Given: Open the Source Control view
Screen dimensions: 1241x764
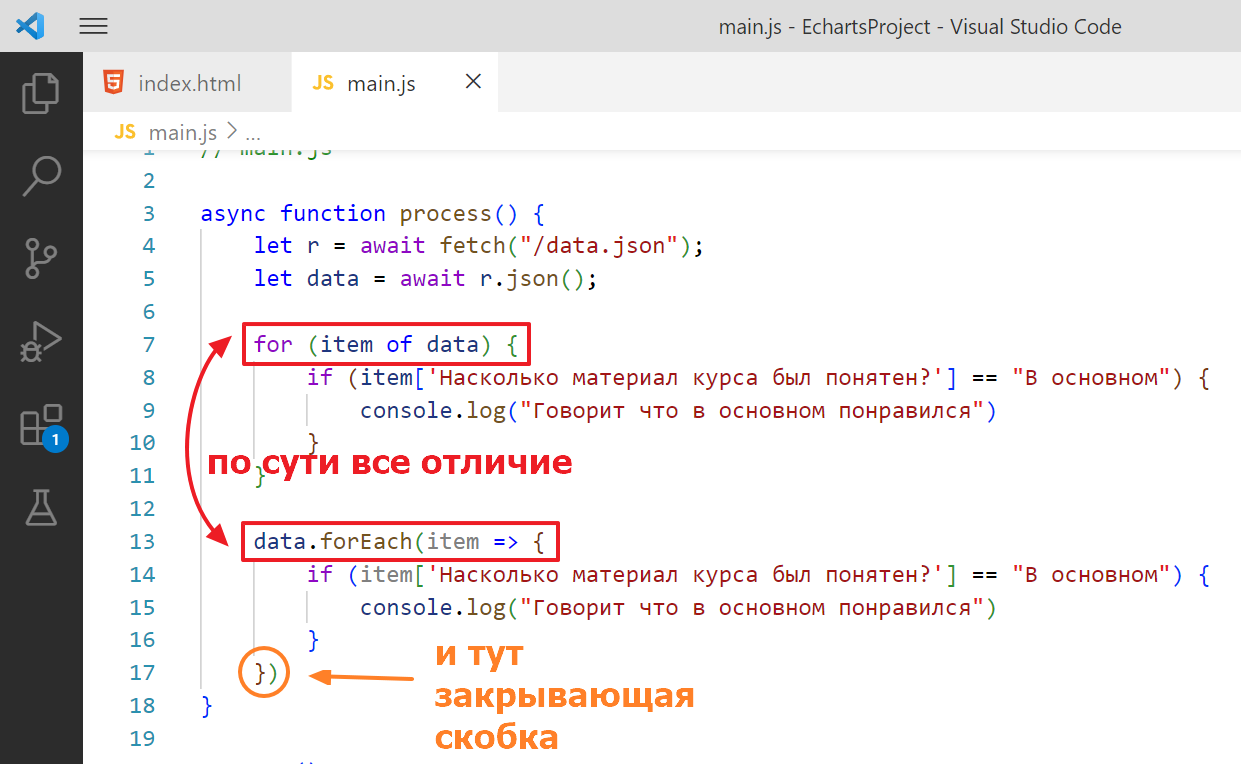Looking at the screenshot, I should tap(40, 259).
